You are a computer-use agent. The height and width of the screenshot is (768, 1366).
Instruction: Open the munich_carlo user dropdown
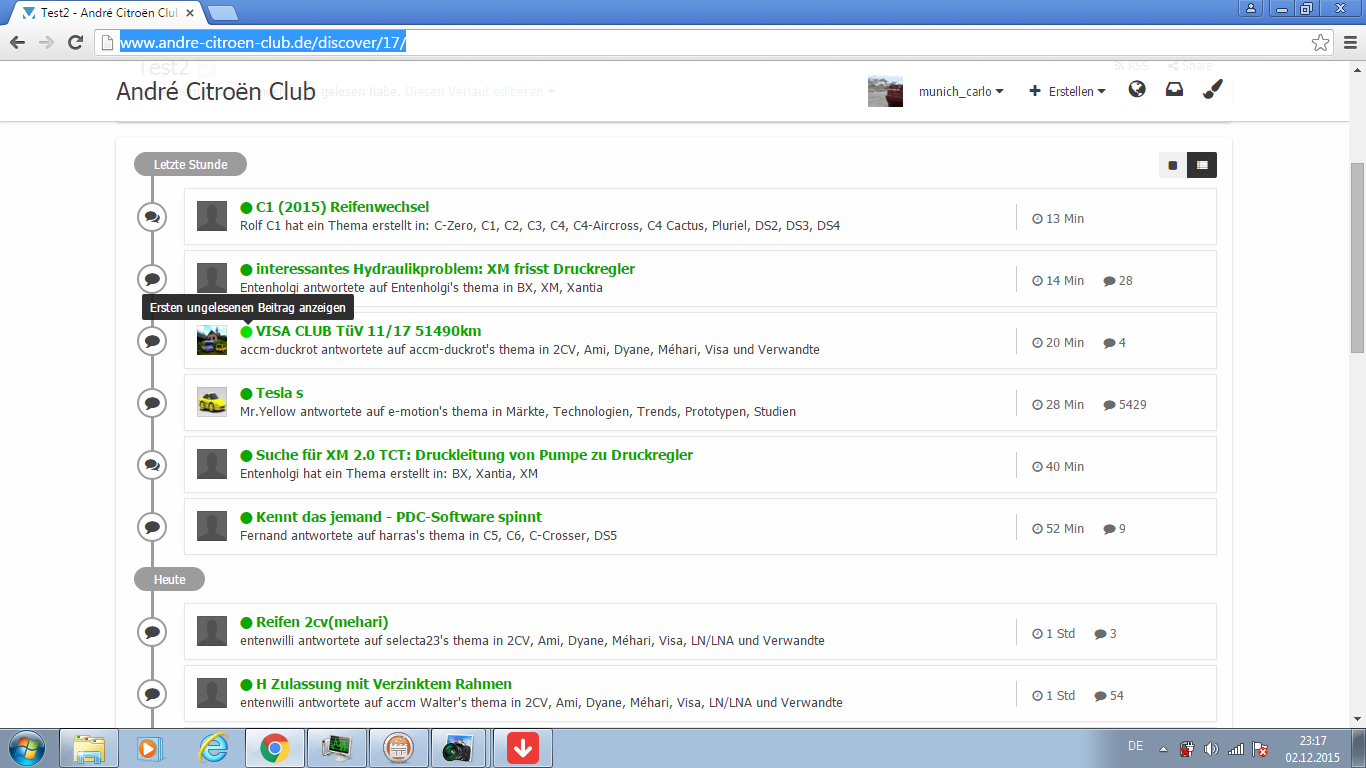961,91
